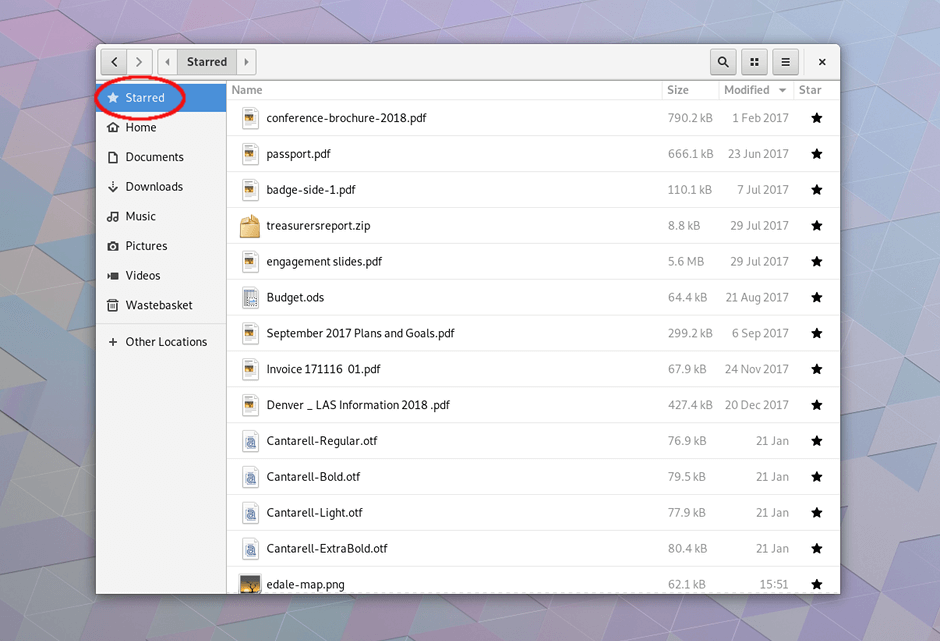This screenshot has height=641, width=940.
Task: Click Modified column sort arrow
Action: coord(782,91)
